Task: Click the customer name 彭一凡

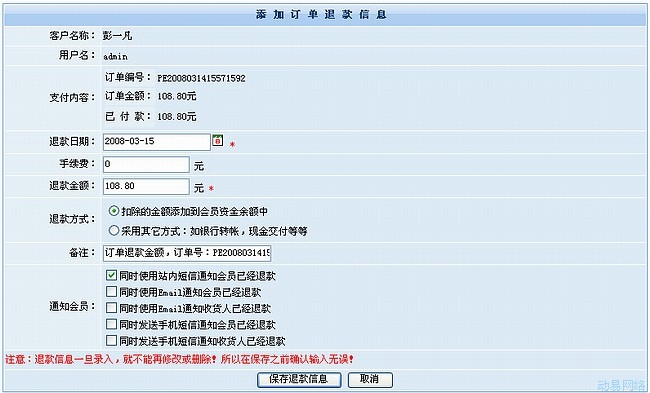Action: (x=117, y=36)
